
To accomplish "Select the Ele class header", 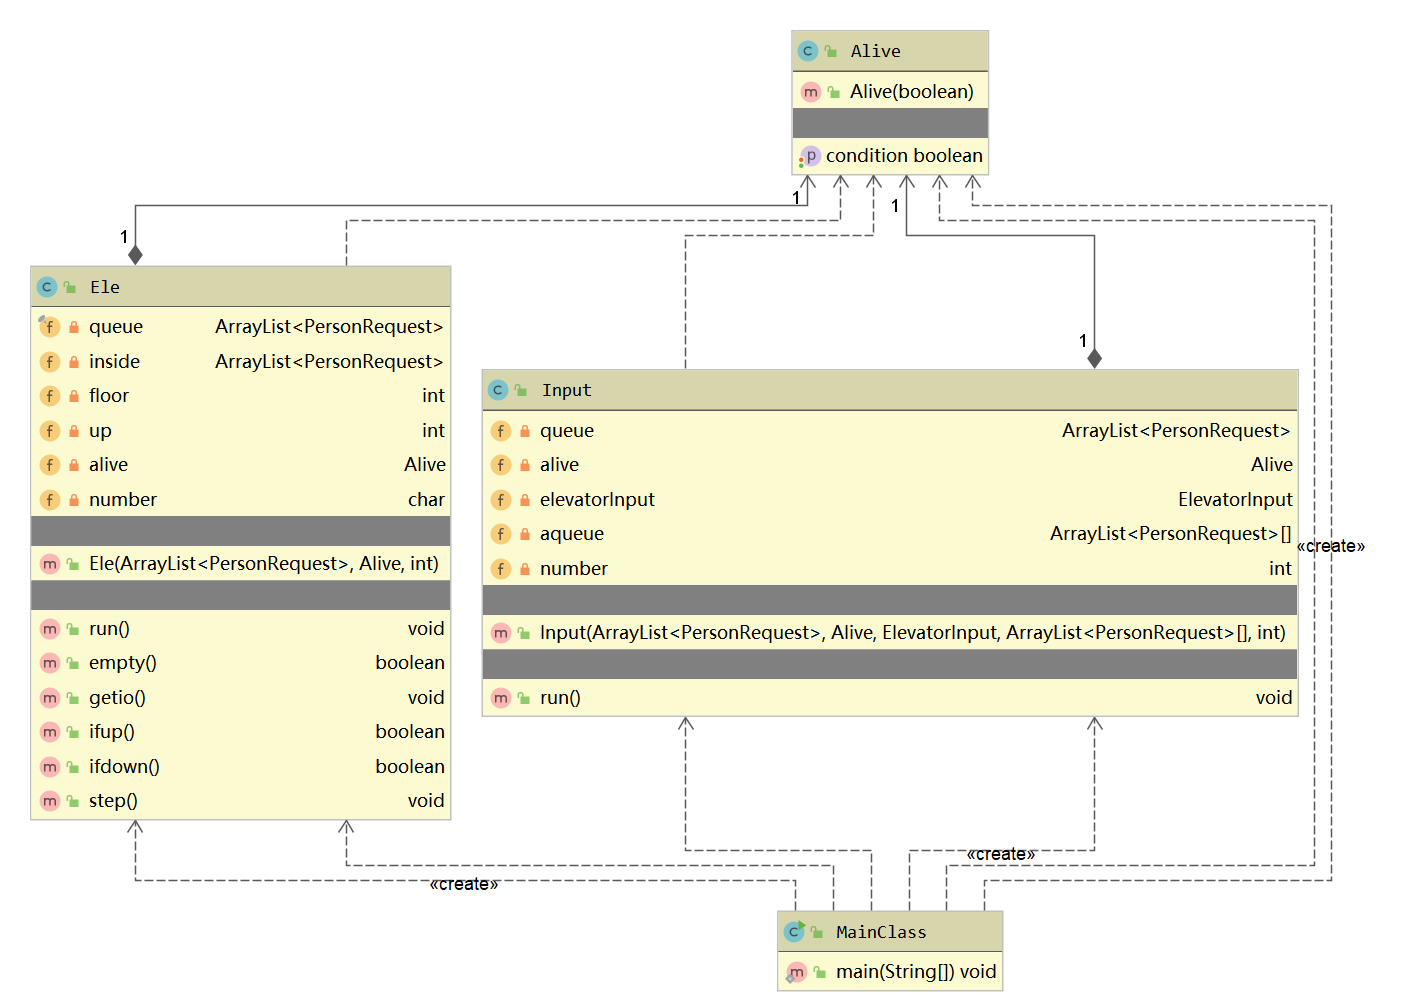I will pos(241,287).
